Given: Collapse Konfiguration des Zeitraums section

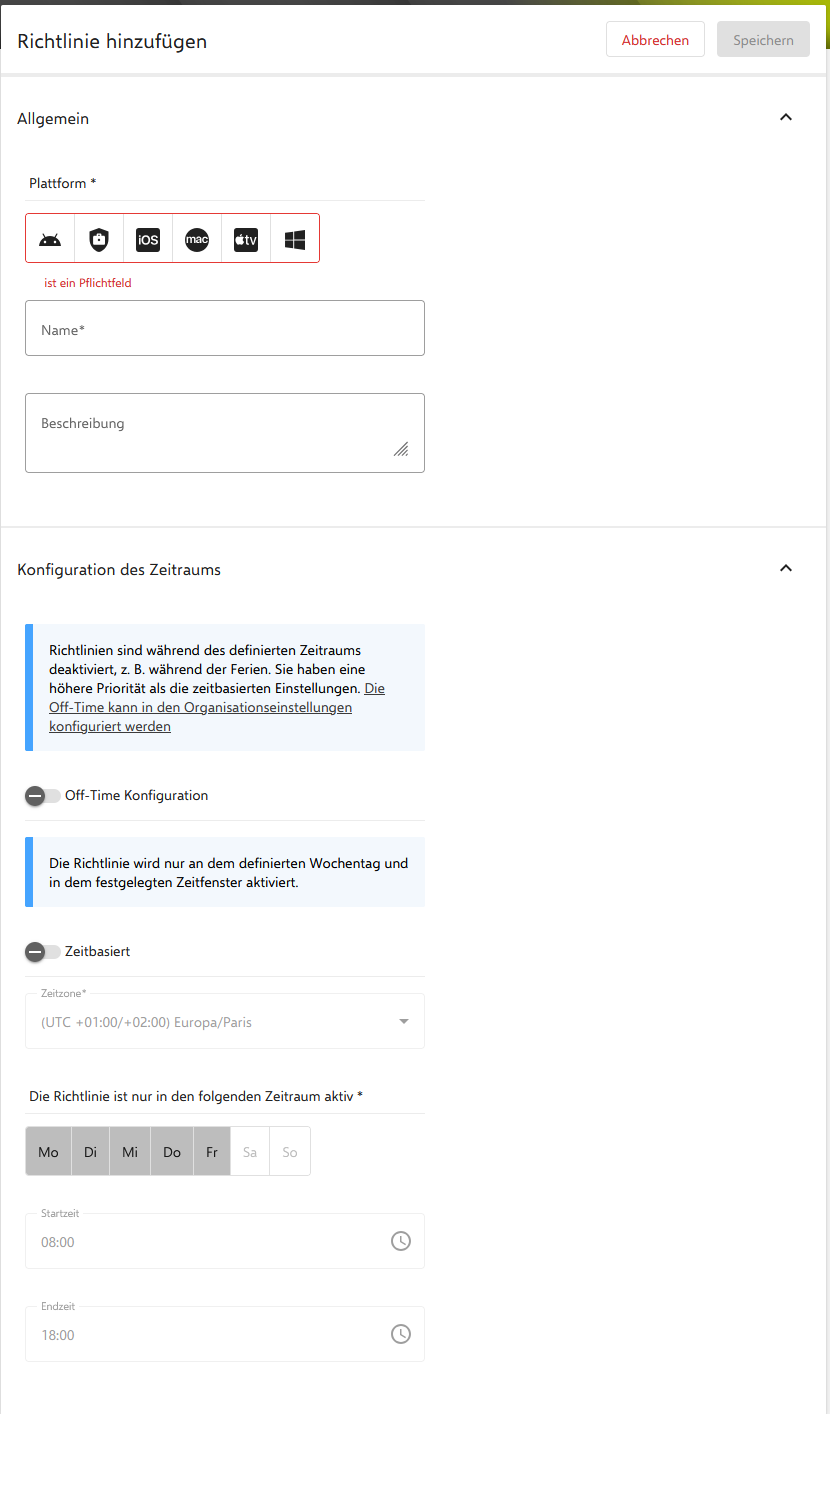Looking at the screenshot, I should point(786,569).
